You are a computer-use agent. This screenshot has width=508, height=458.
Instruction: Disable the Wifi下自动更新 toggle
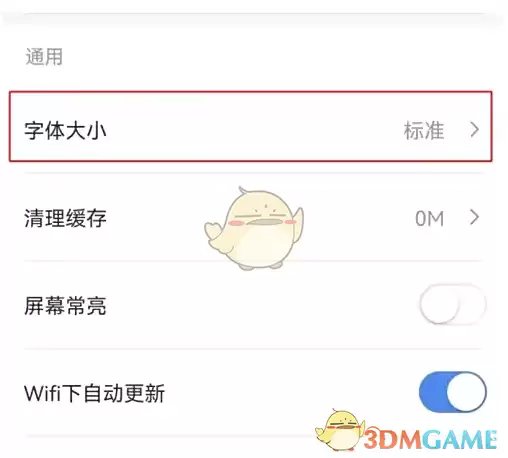(453, 393)
